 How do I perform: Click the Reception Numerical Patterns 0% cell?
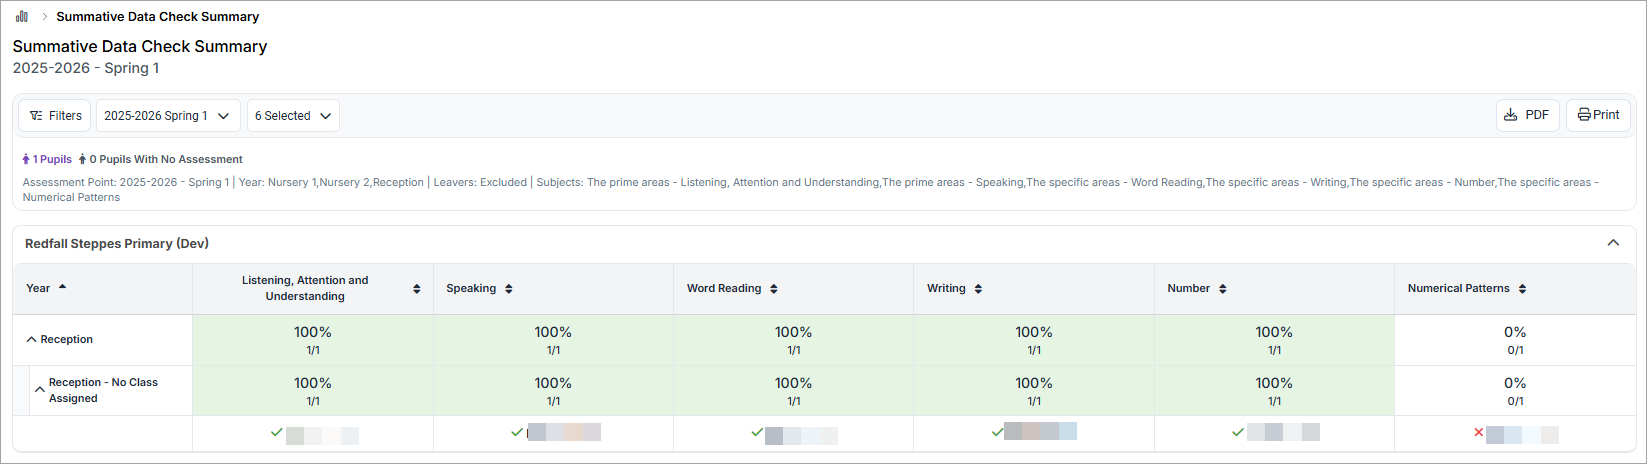click(1514, 340)
